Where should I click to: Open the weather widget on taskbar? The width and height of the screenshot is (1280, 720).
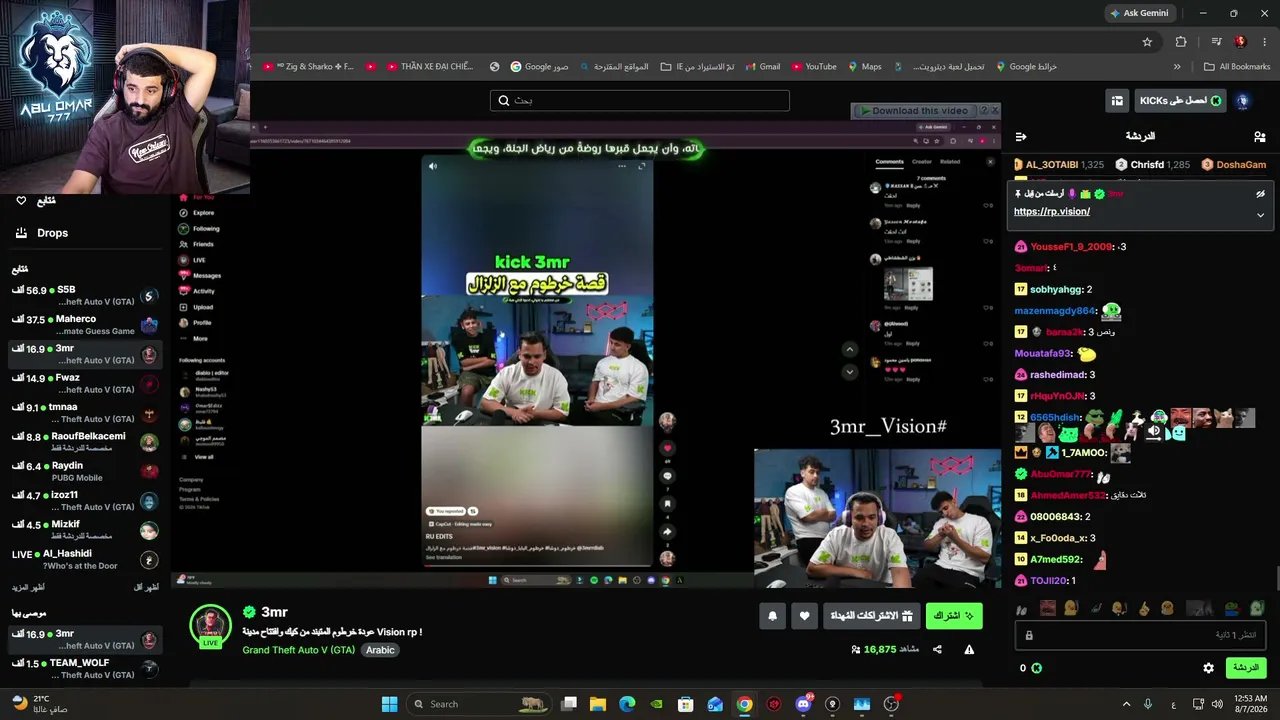[40, 704]
